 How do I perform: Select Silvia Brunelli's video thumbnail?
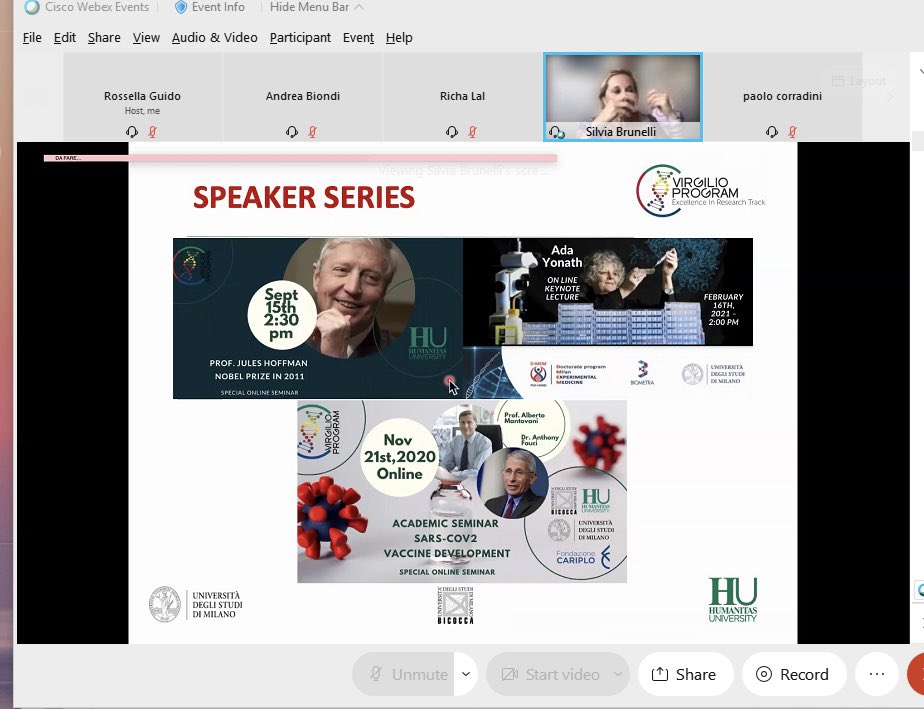[623, 97]
